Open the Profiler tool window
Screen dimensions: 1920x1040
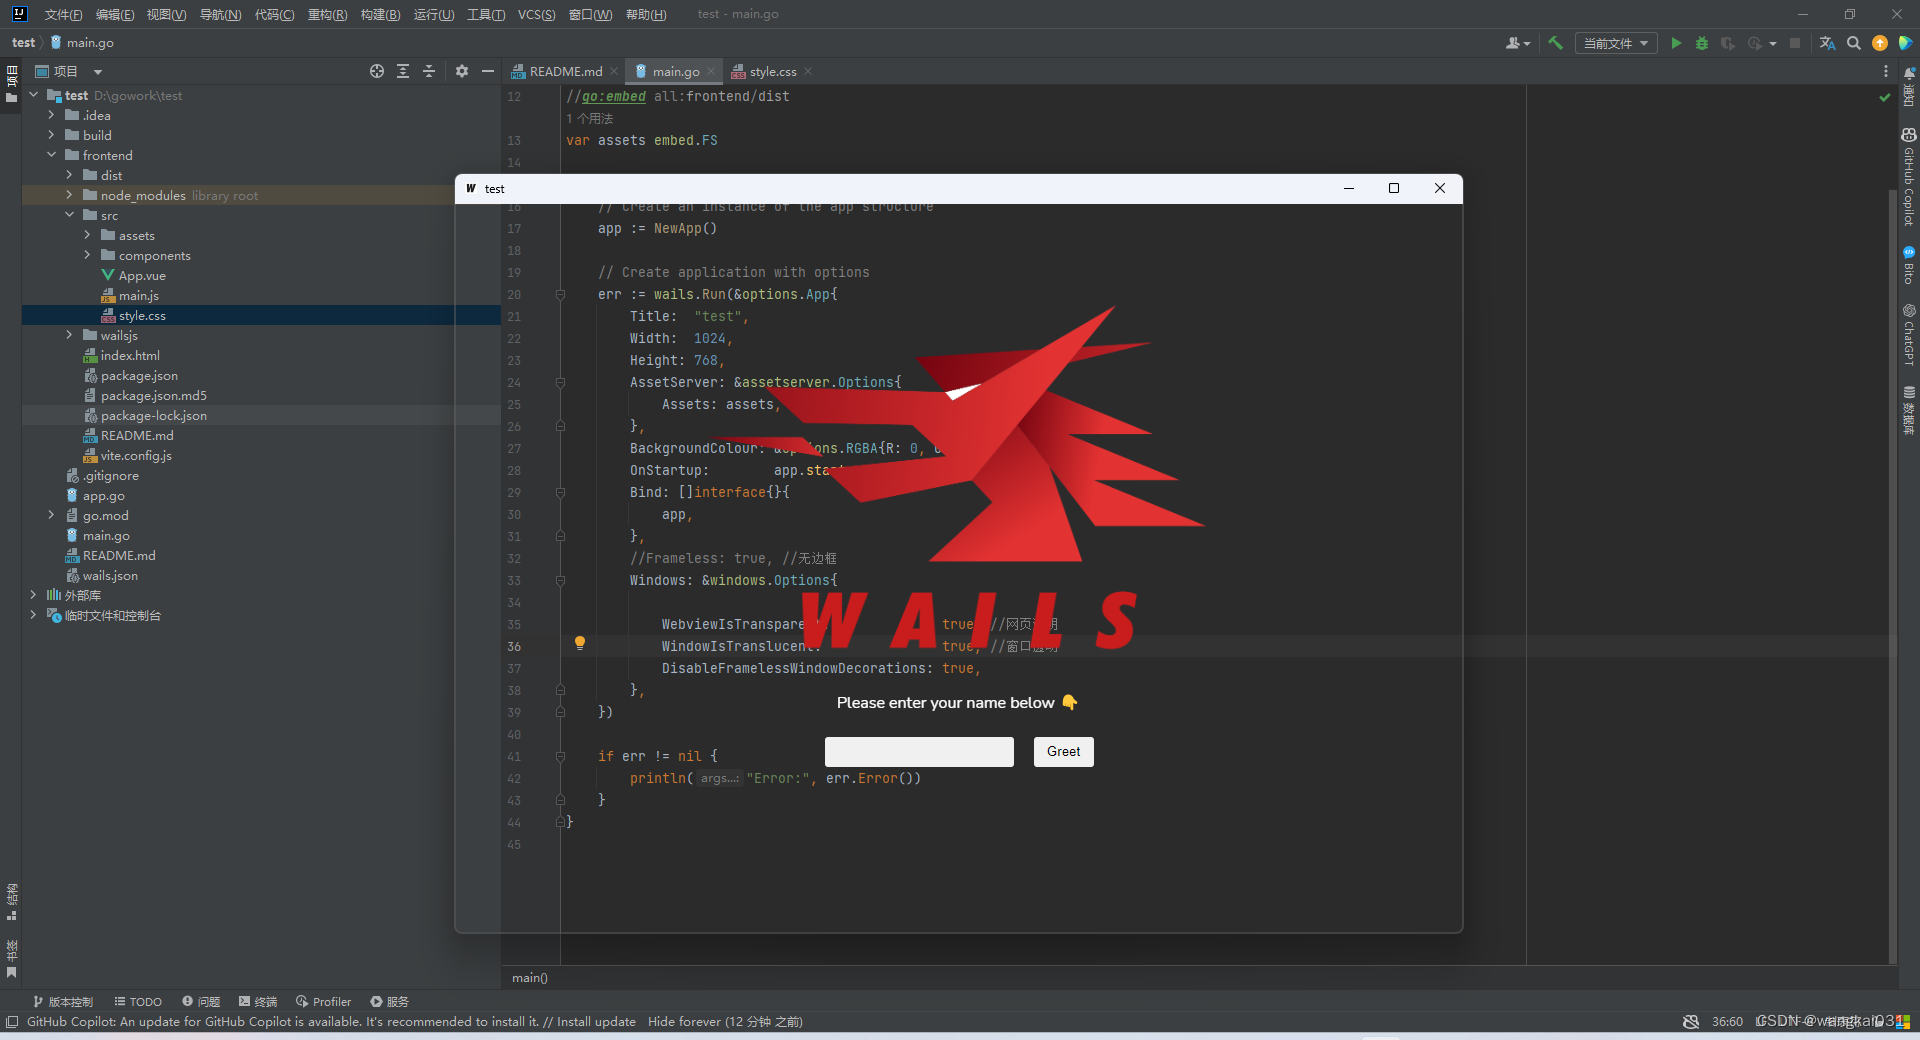coord(323,1001)
